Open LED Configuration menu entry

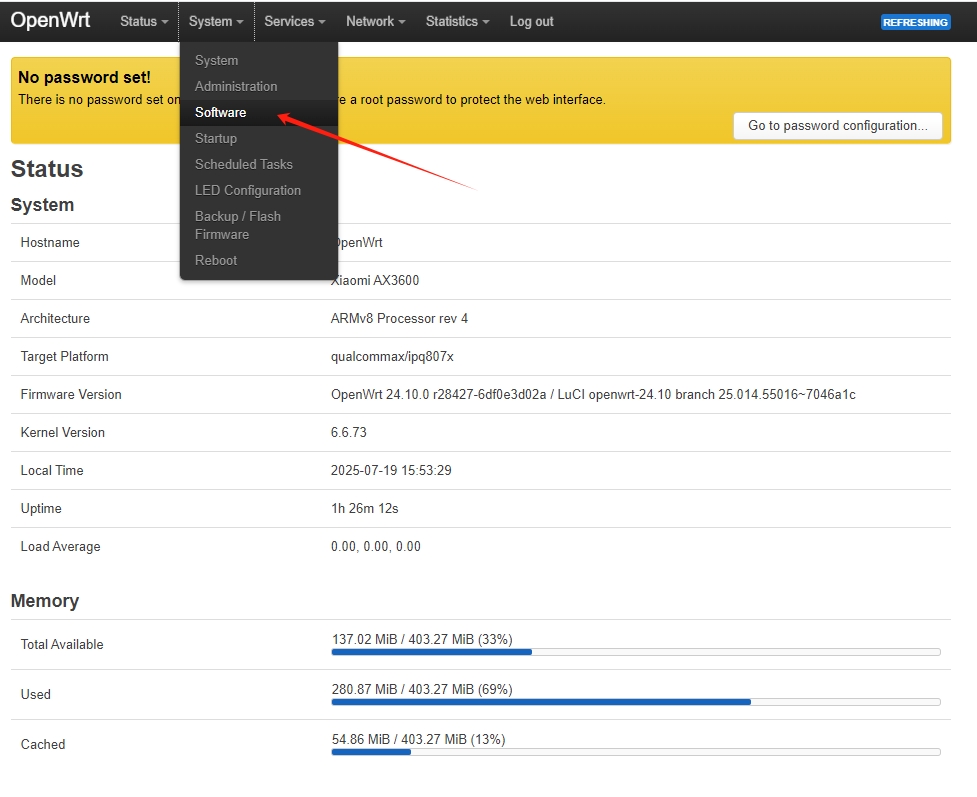pos(259,191)
